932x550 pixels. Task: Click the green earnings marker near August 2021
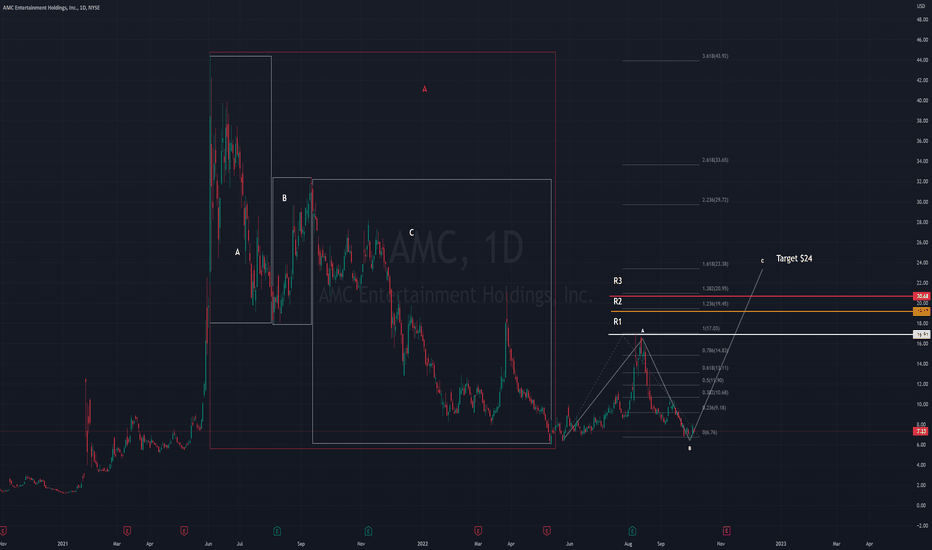click(x=277, y=530)
